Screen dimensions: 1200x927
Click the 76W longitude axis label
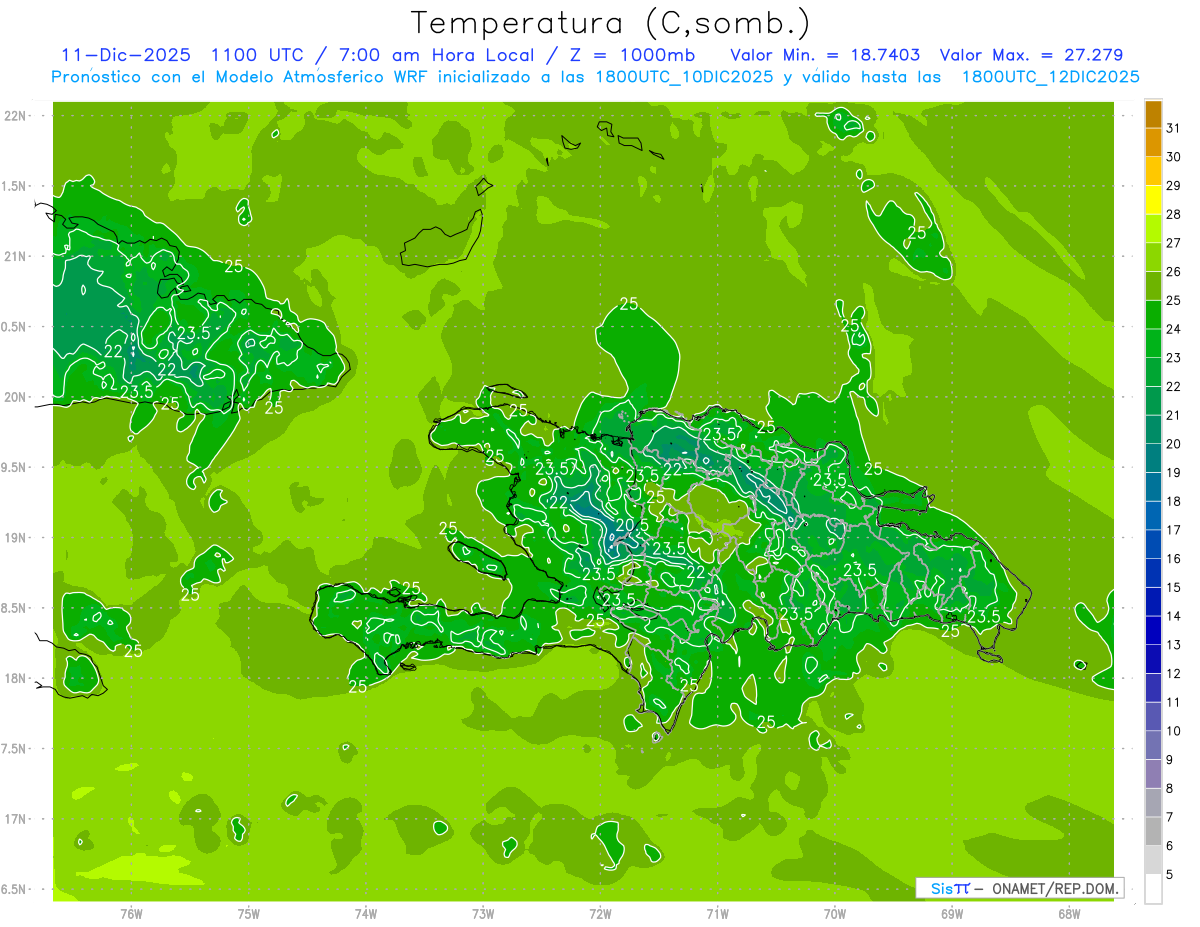click(x=131, y=913)
